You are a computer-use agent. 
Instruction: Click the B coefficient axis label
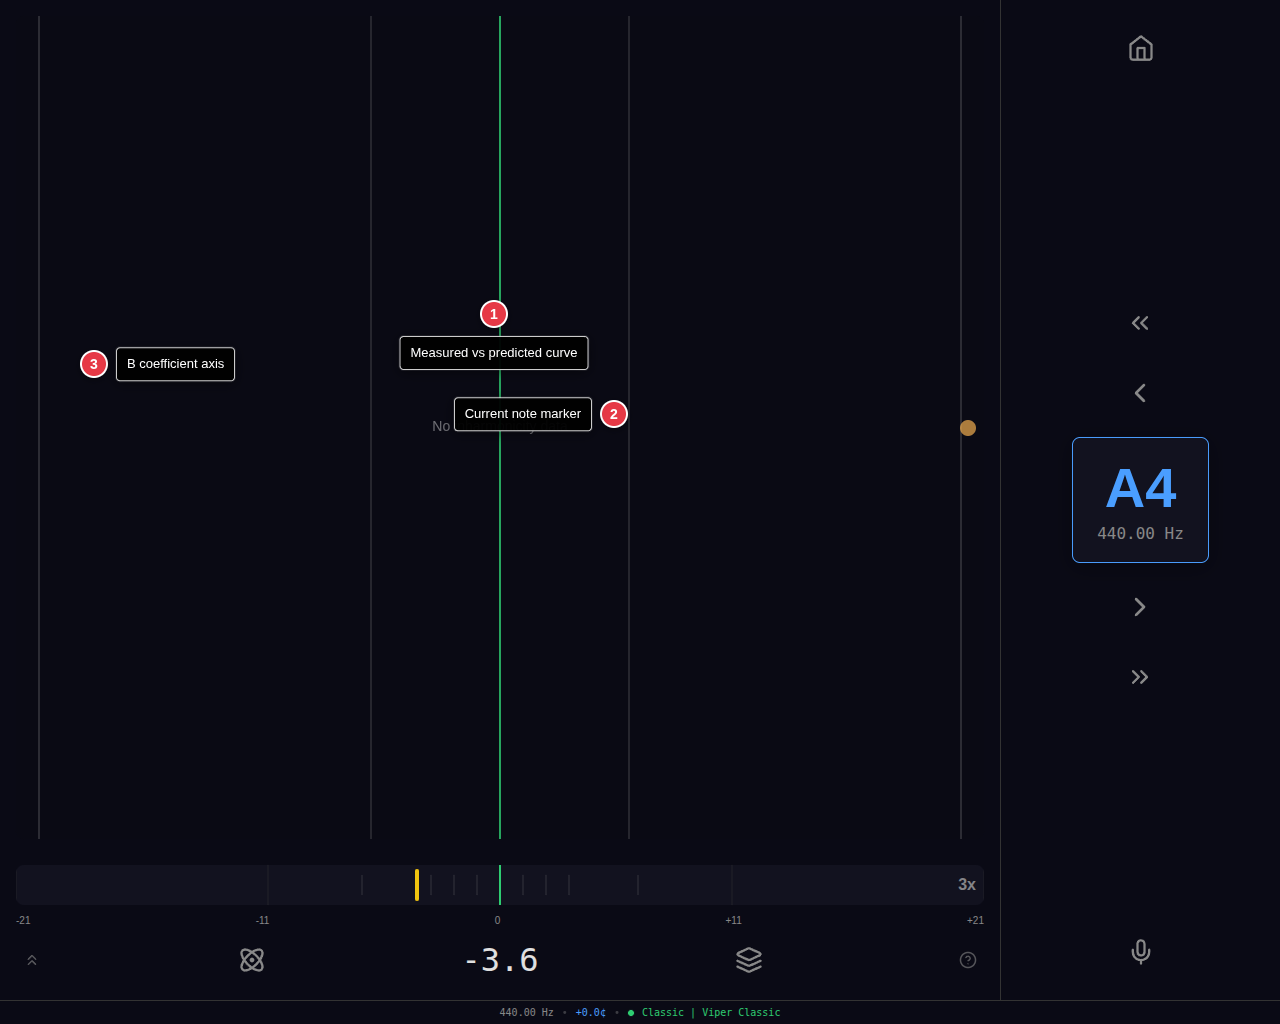tap(175, 363)
